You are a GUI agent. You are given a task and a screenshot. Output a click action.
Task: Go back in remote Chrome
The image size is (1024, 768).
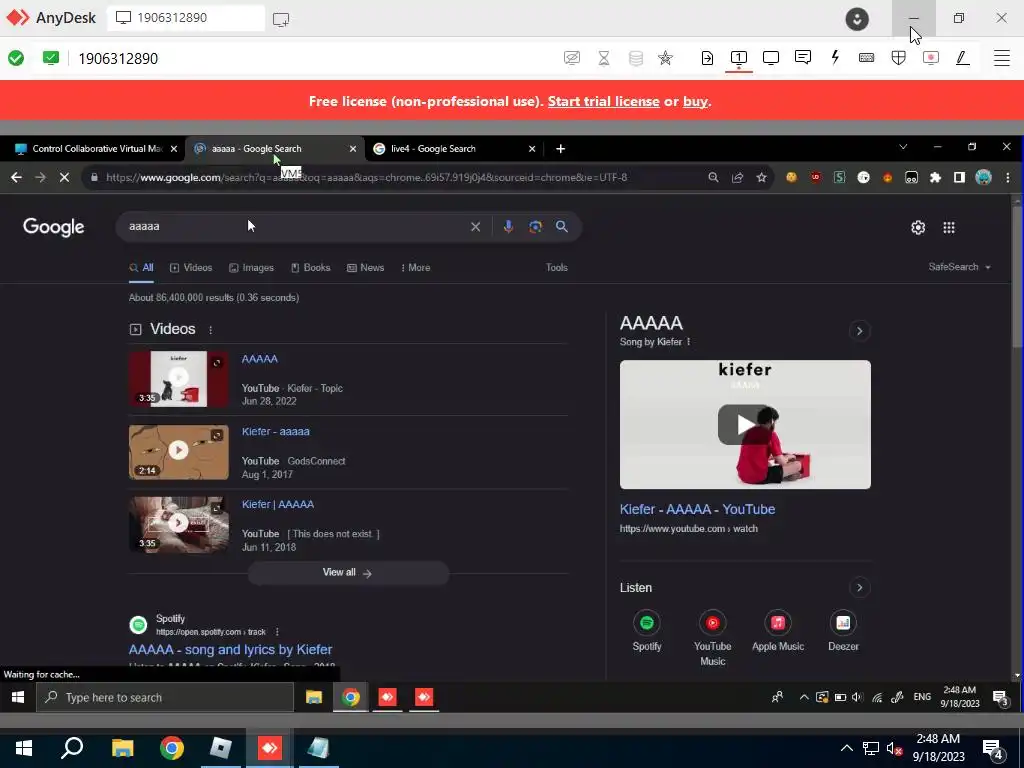pyautogui.click(x=16, y=177)
